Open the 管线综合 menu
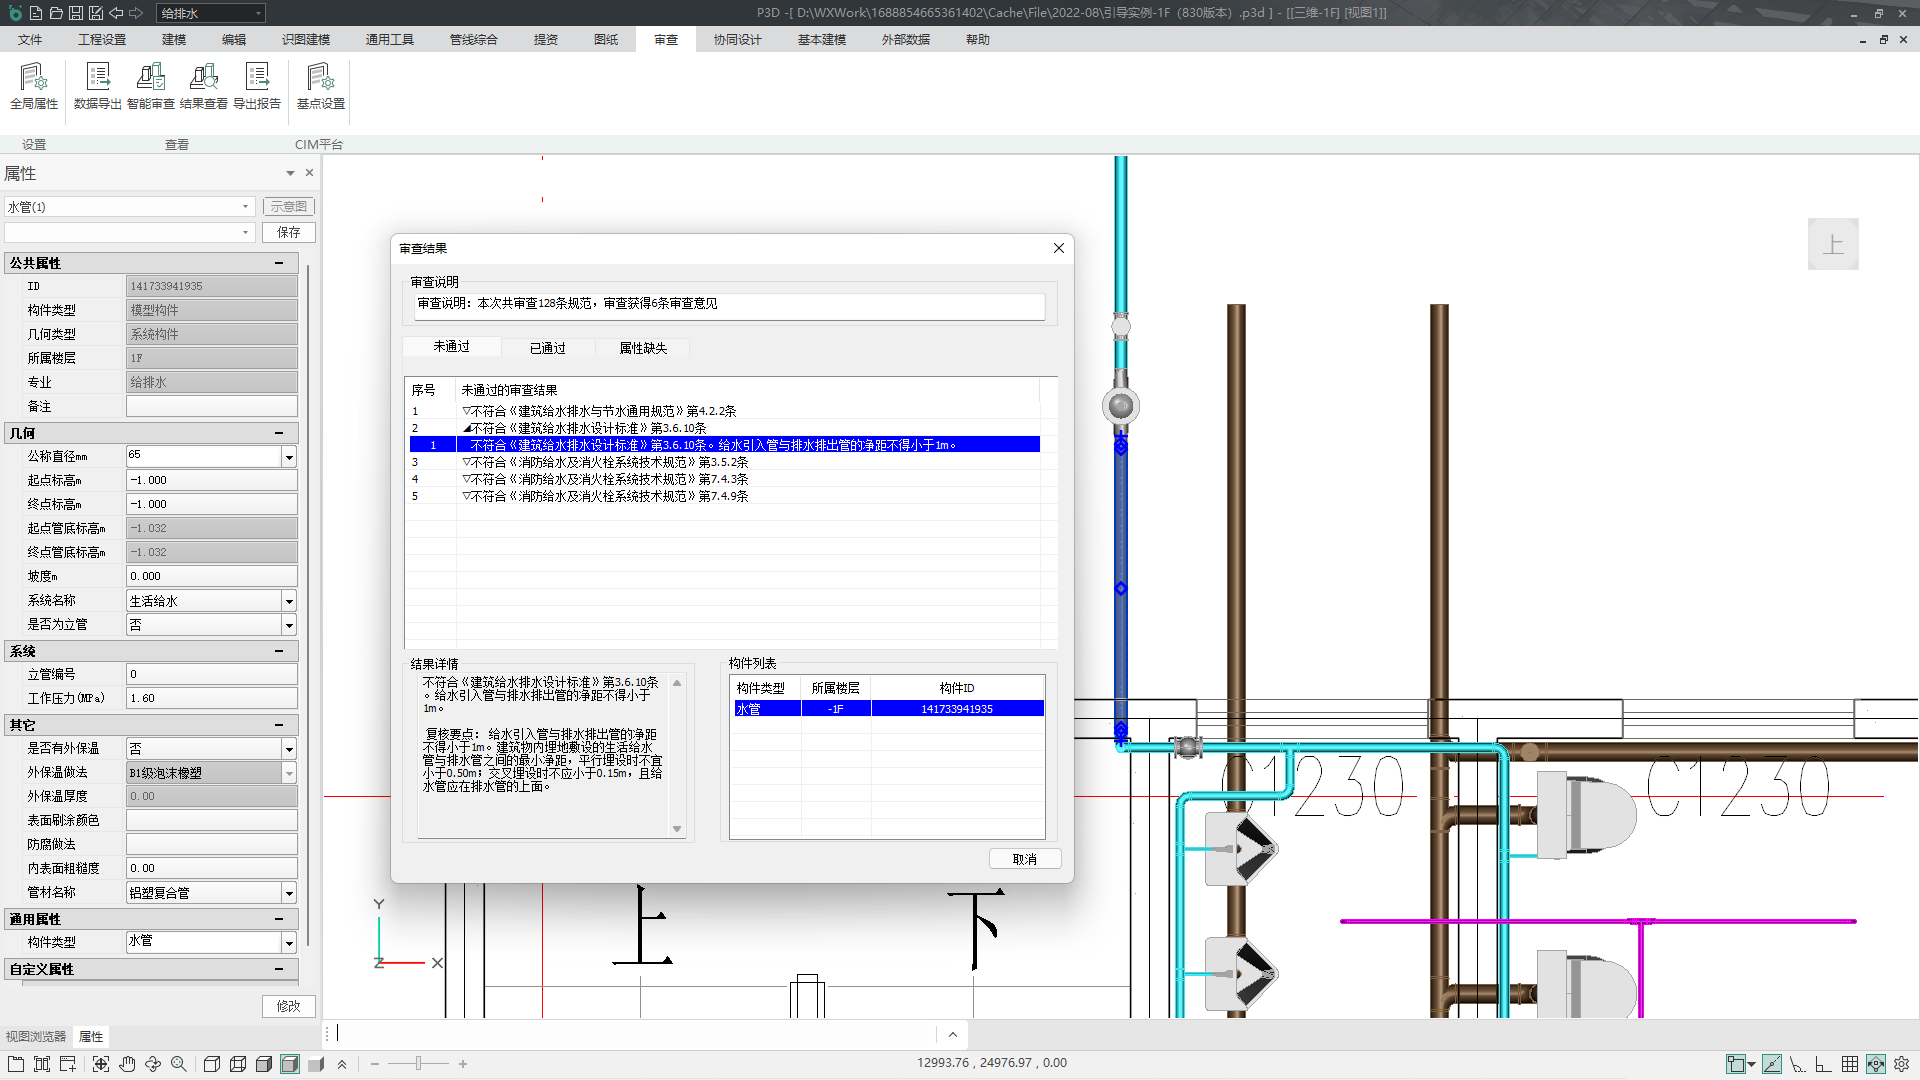Image resolution: width=1920 pixels, height=1080 pixels. pyautogui.click(x=473, y=40)
